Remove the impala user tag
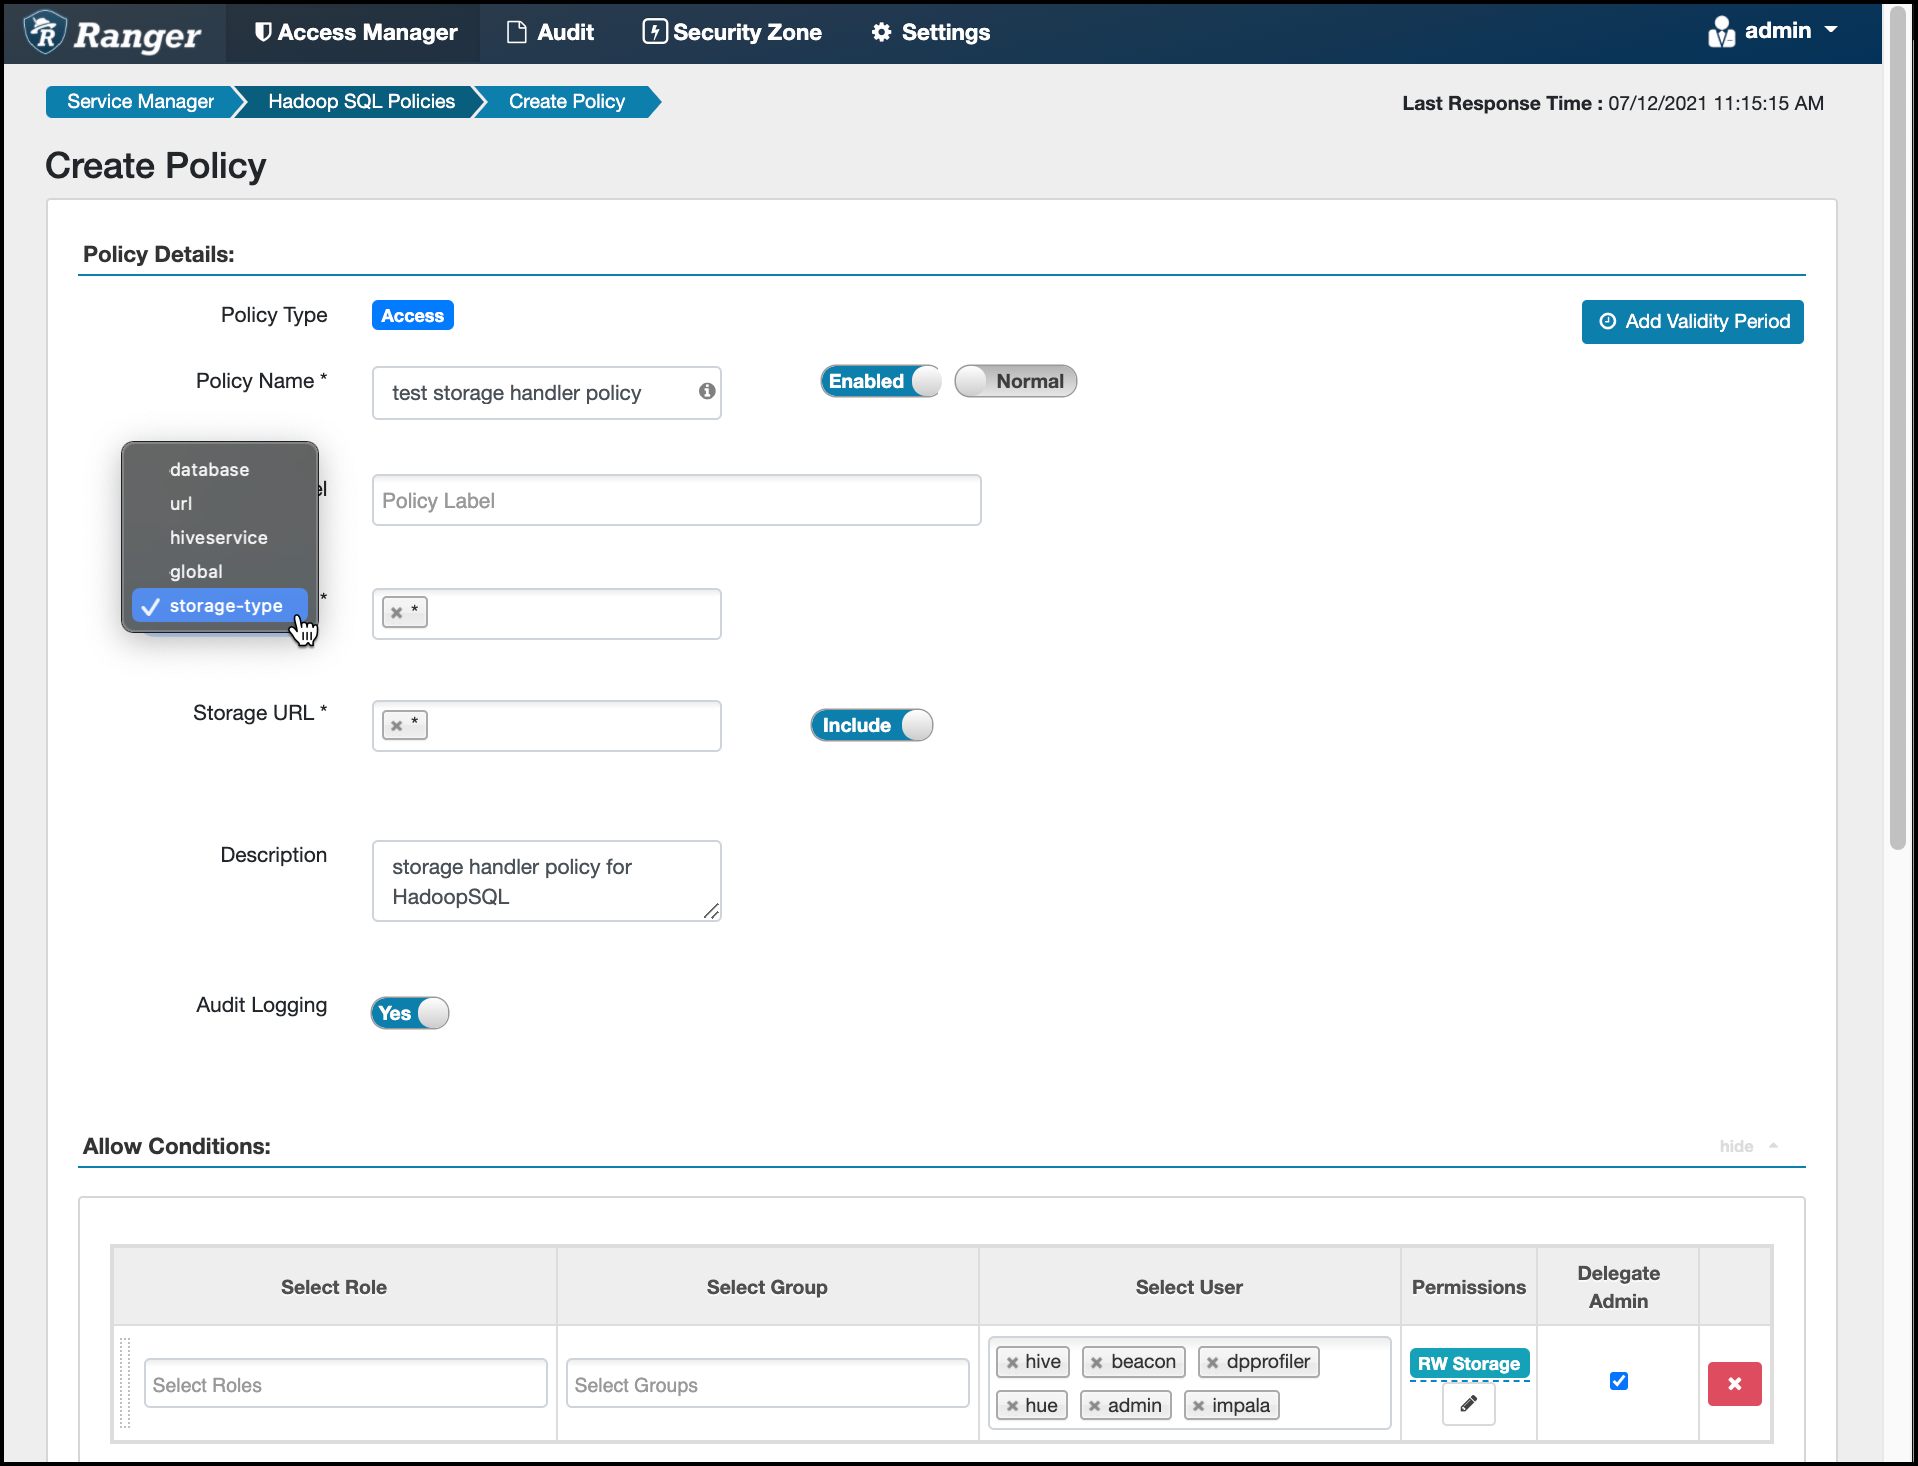The width and height of the screenshot is (1918, 1466). coord(1198,1406)
